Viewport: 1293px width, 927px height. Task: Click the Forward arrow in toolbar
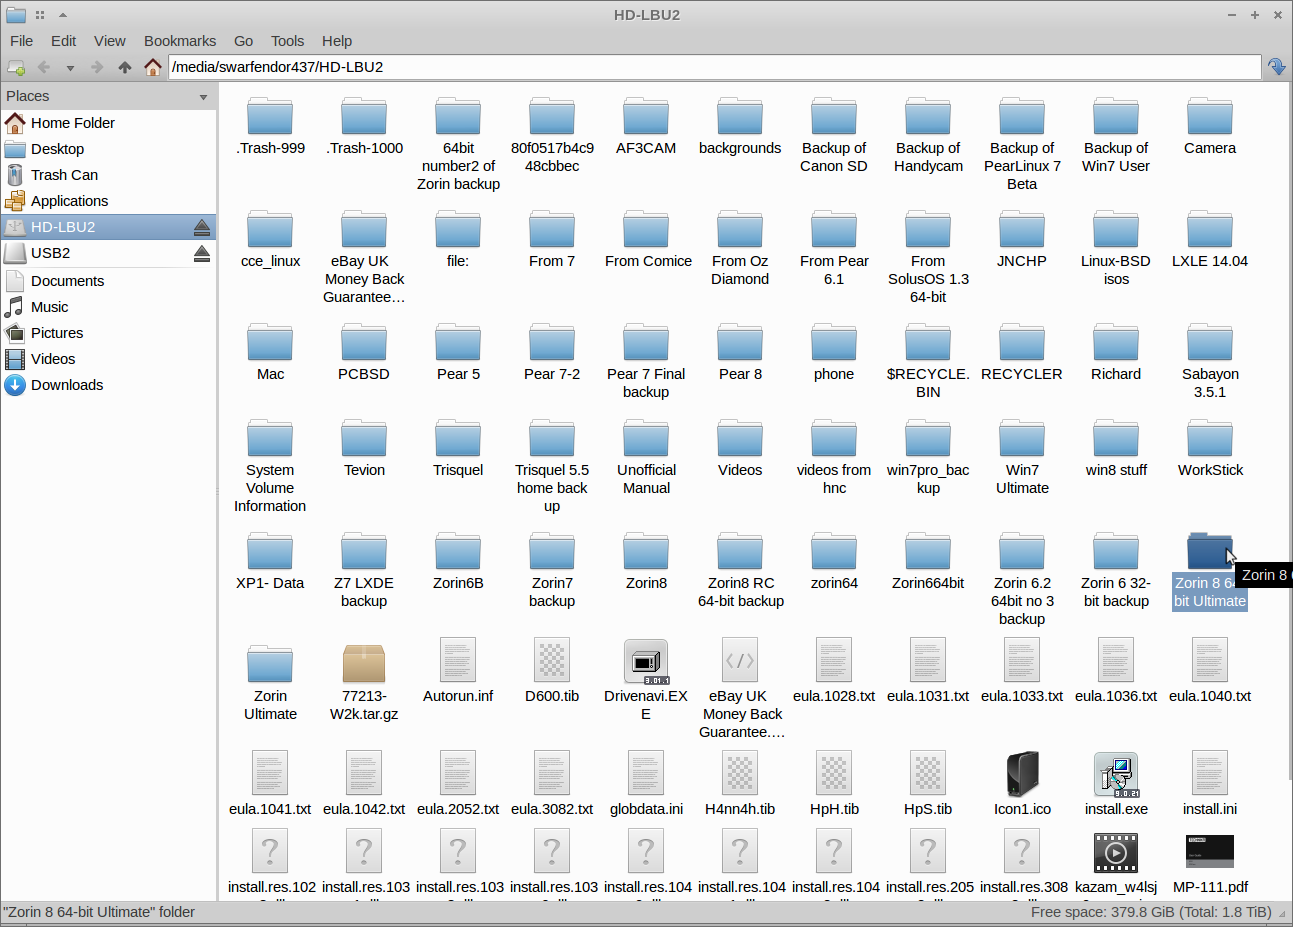click(x=97, y=67)
